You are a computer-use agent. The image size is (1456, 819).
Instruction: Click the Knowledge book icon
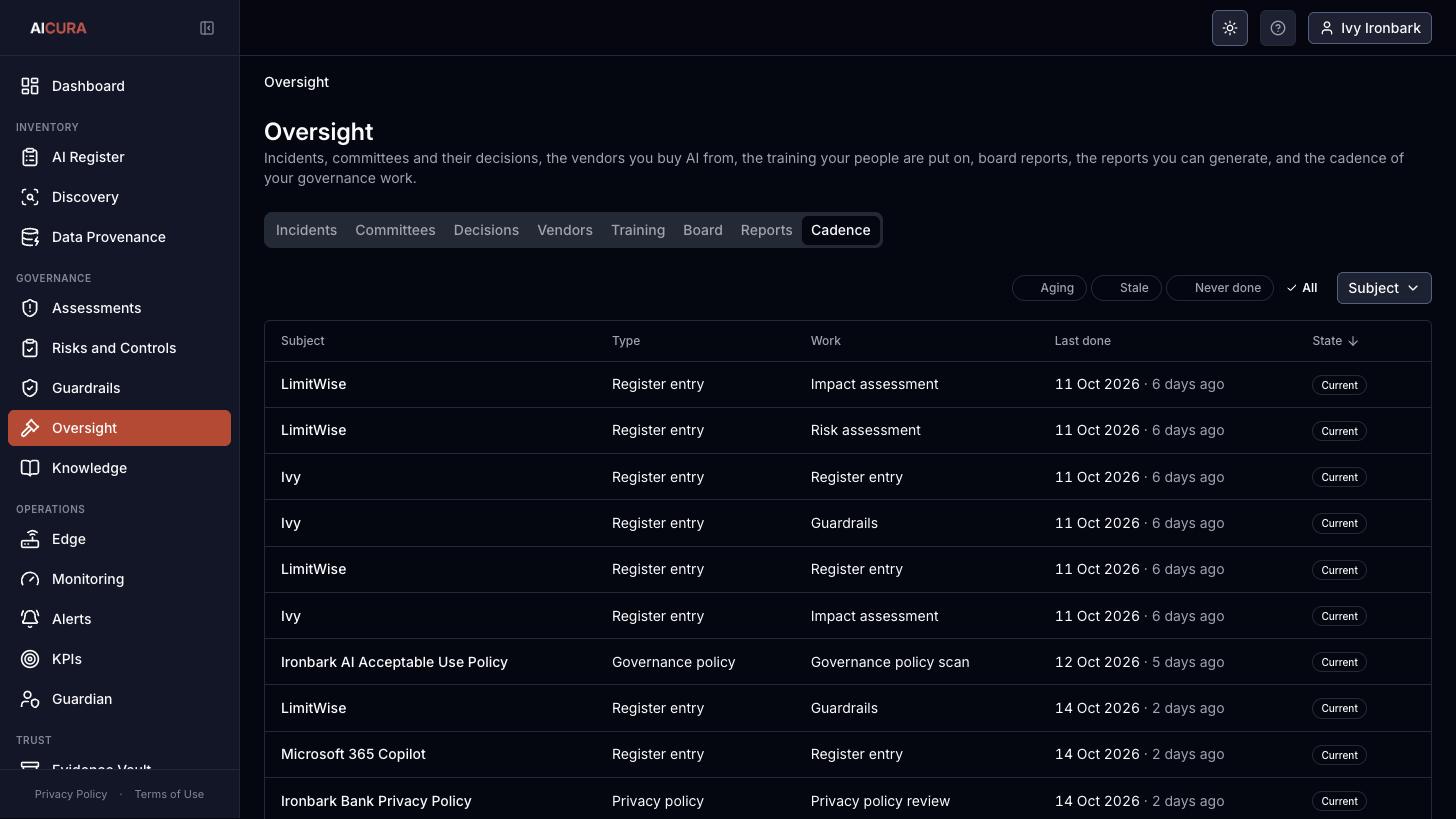pyautogui.click(x=30, y=468)
